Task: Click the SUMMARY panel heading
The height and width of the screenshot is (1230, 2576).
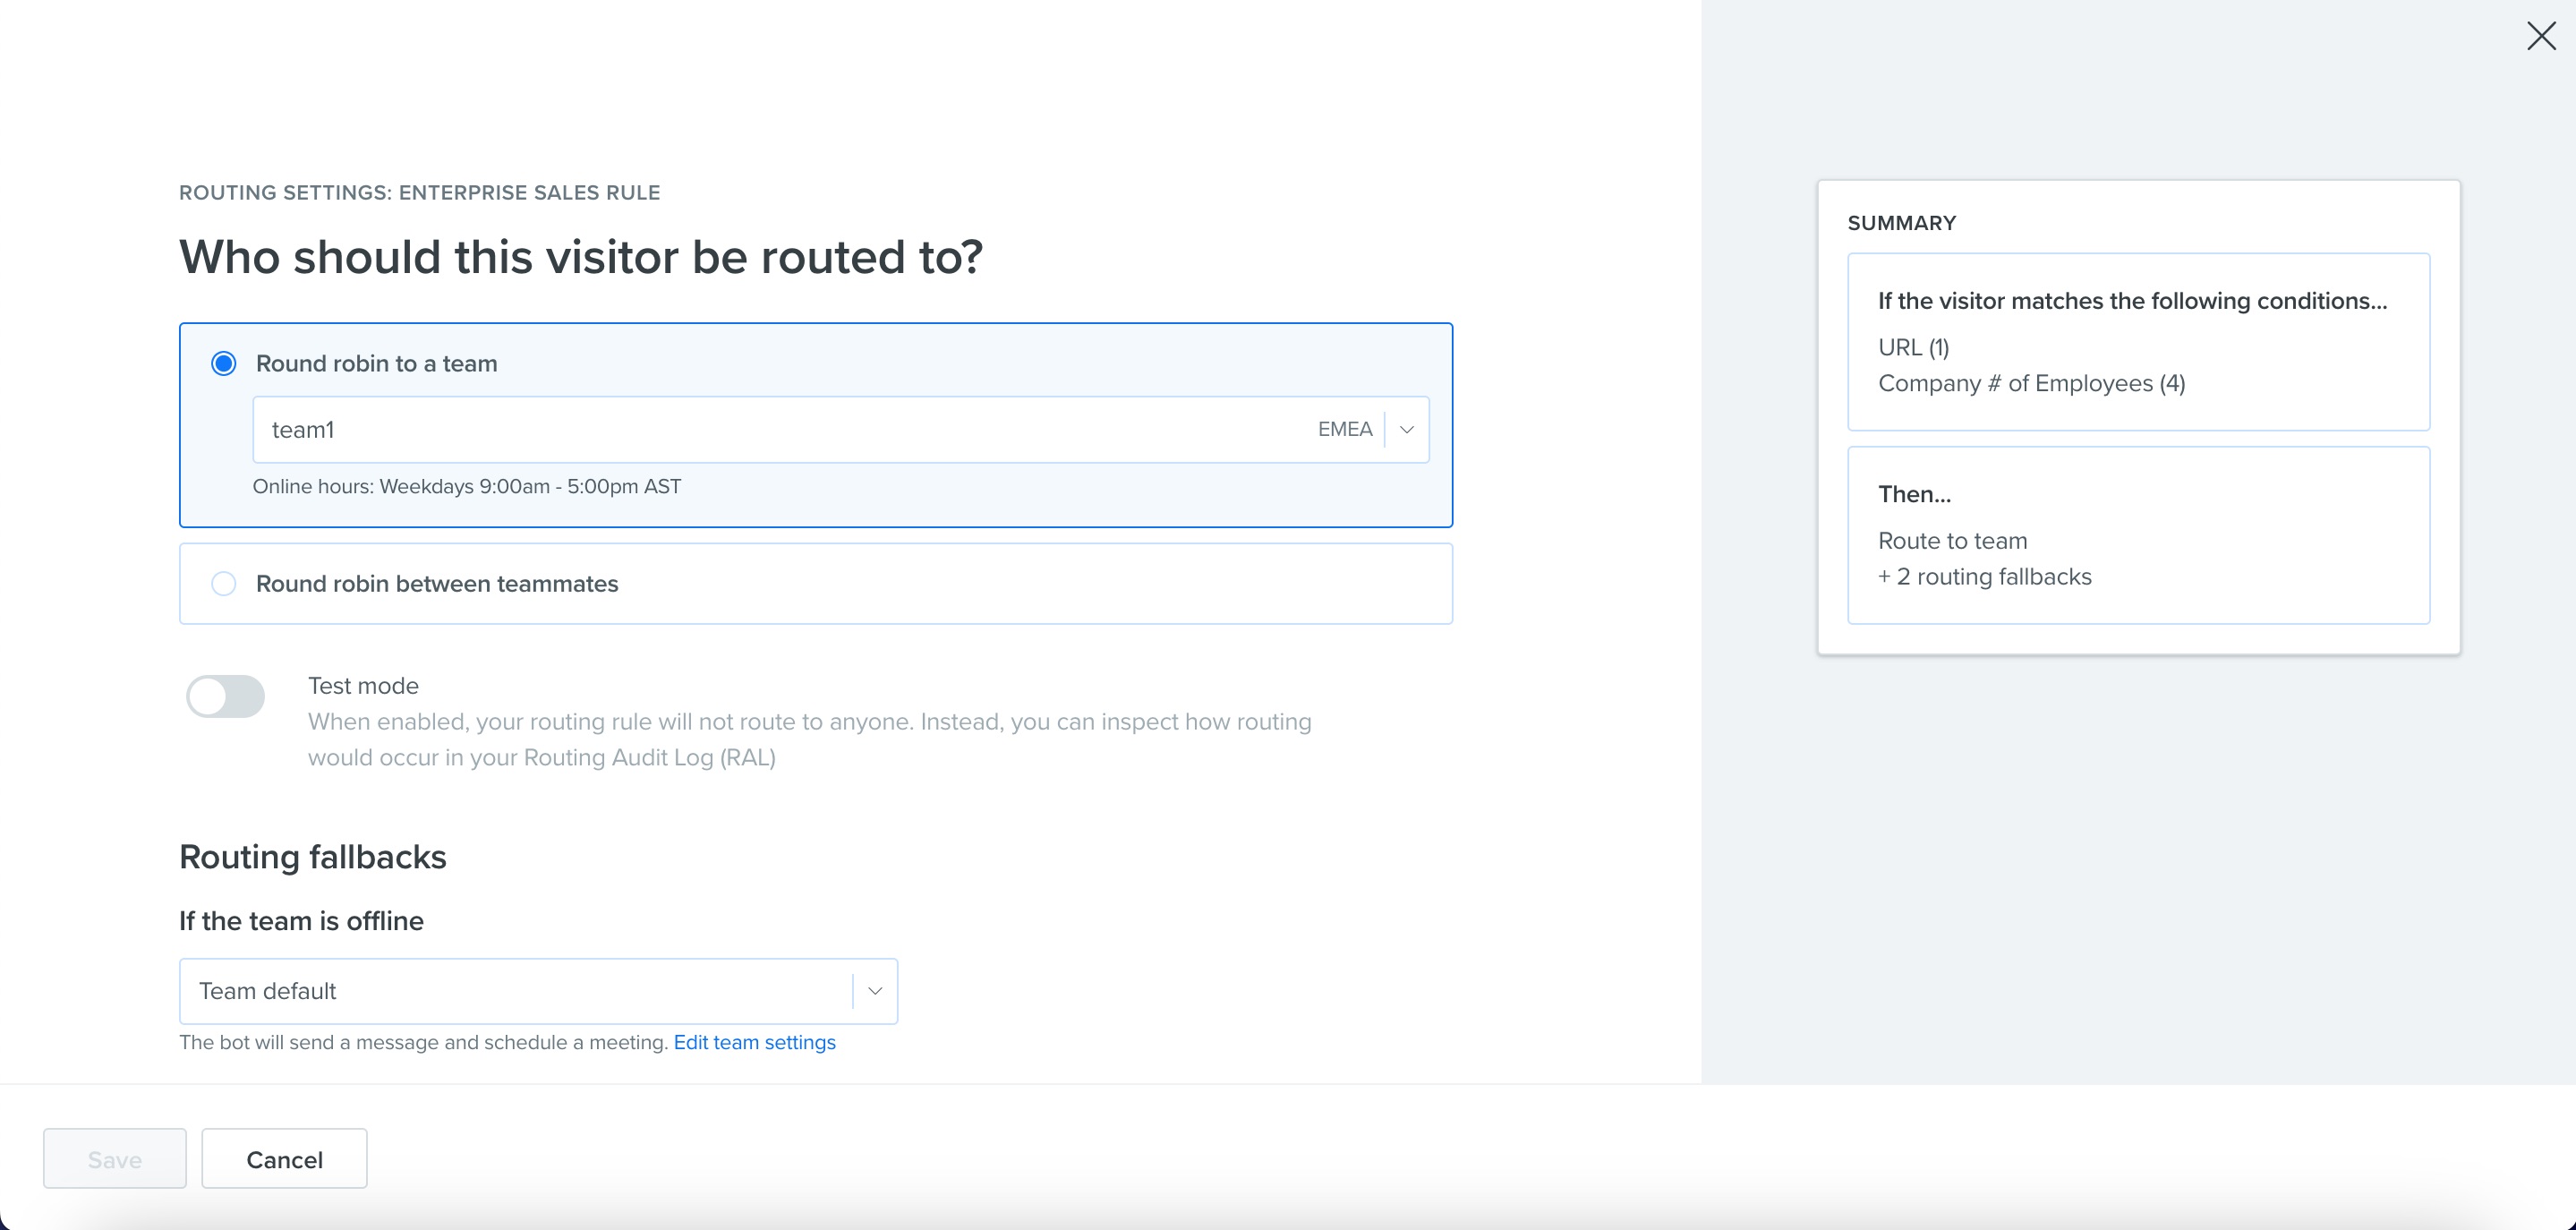Action: (x=1902, y=223)
